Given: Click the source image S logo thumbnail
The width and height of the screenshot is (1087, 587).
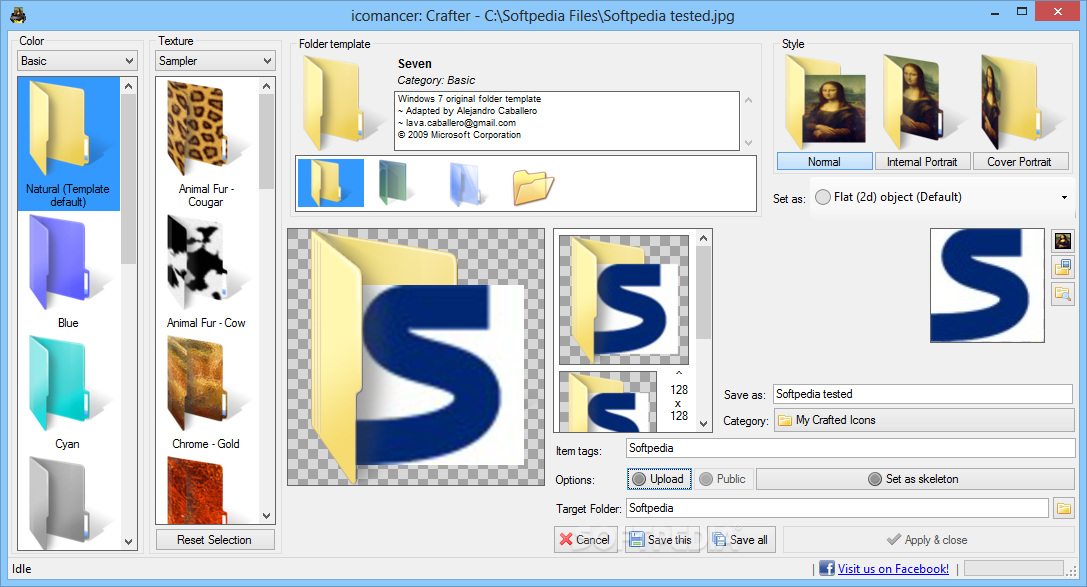Looking at the screenshot, I should [x=987, y=286].
